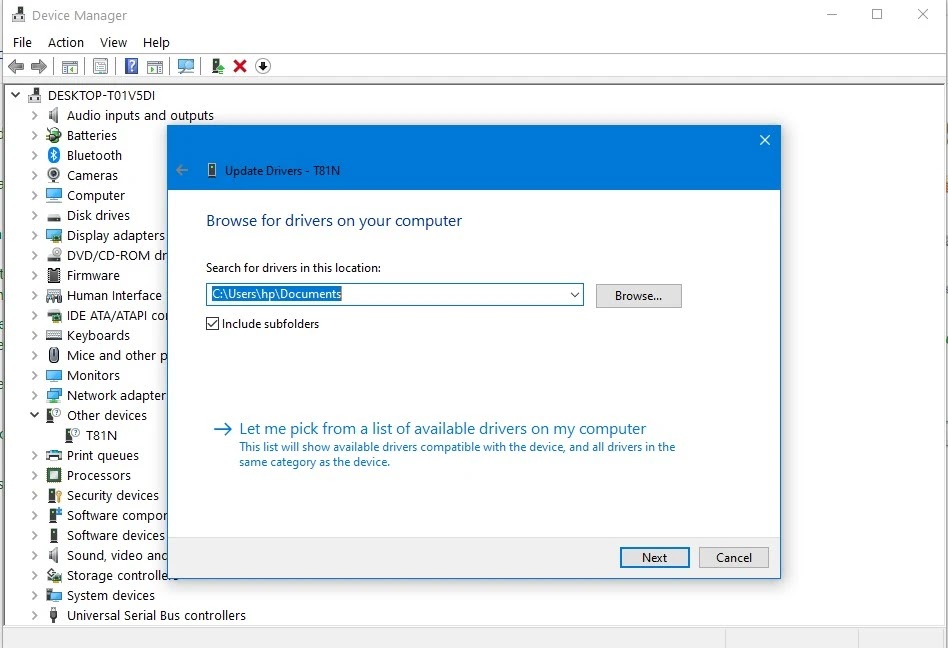
Task: Click the T81N unknown device icon
Action: point(73,435)
